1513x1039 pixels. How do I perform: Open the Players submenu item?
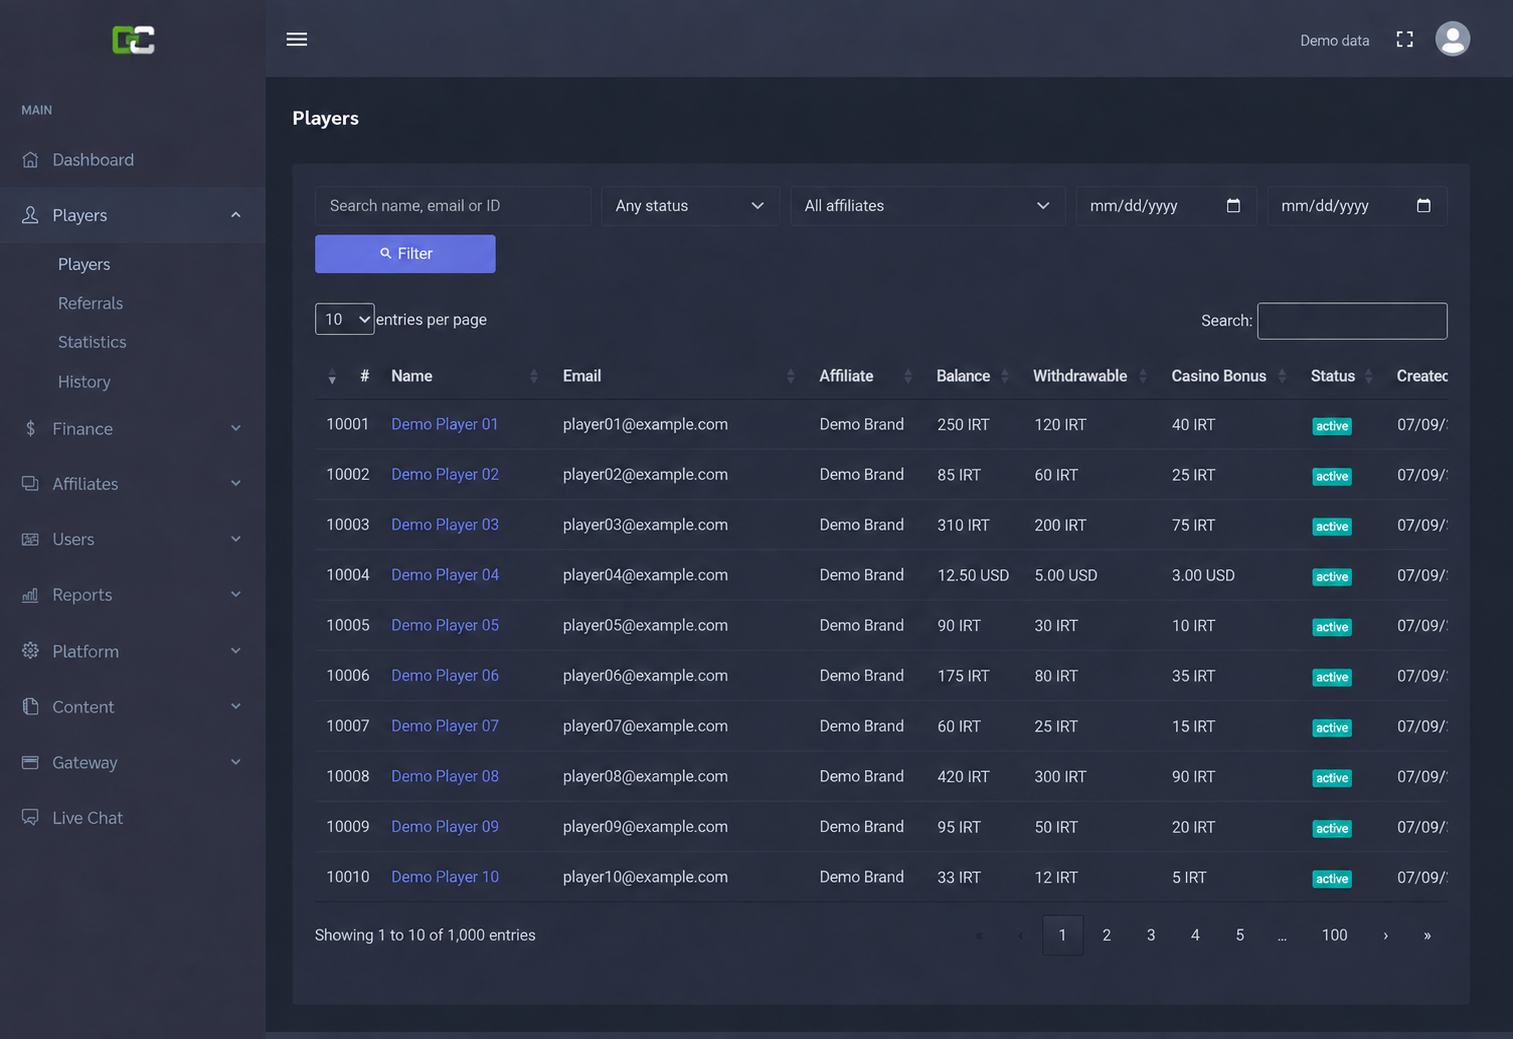(84, 265)
